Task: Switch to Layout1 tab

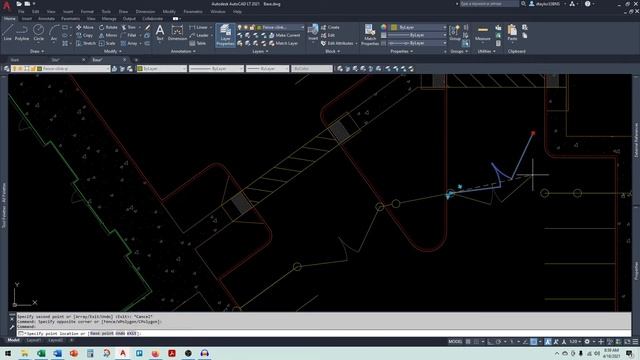Action: coord(33,340)
